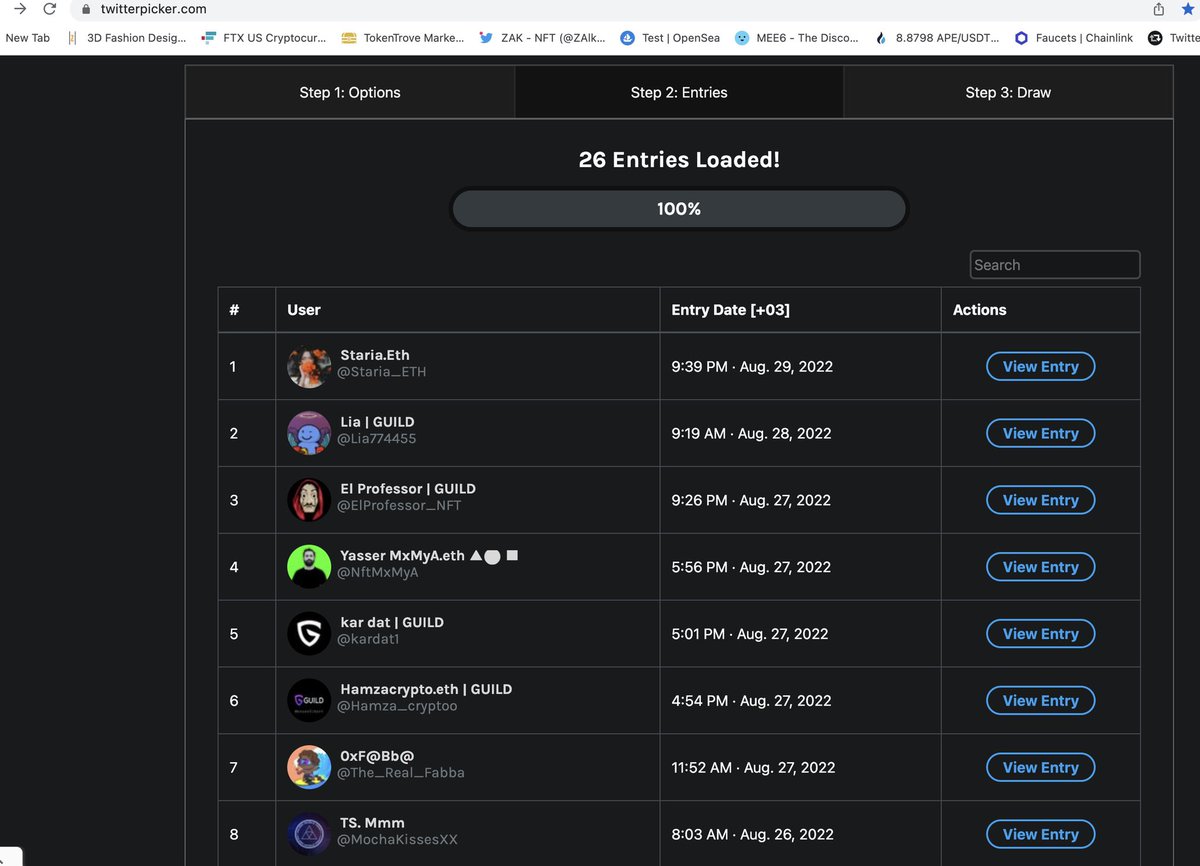1200x866 pixels.
Task: Open @The_Real_Fabba handle
Action: click(x=401, y=773)
